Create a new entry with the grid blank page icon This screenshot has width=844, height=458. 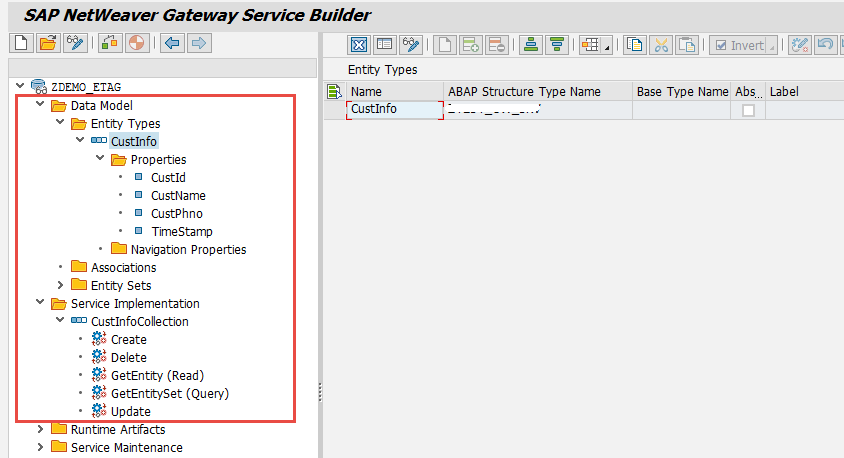445,45
